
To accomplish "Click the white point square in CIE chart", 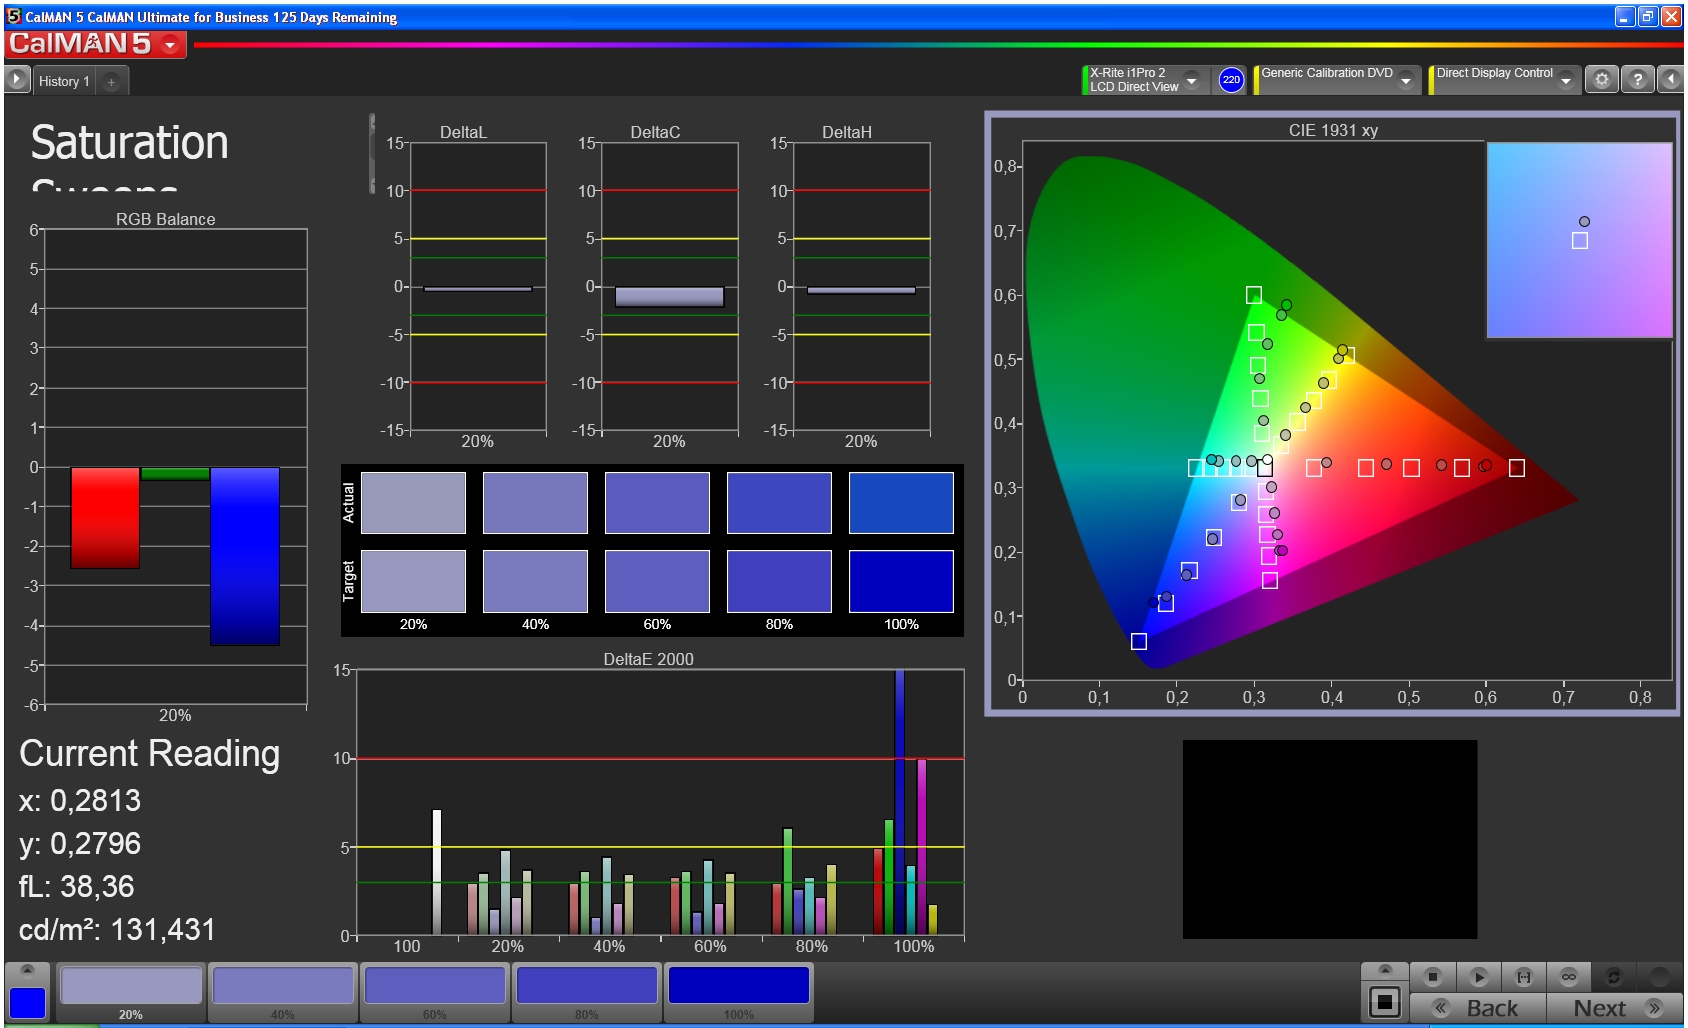I will (1264, 468).
